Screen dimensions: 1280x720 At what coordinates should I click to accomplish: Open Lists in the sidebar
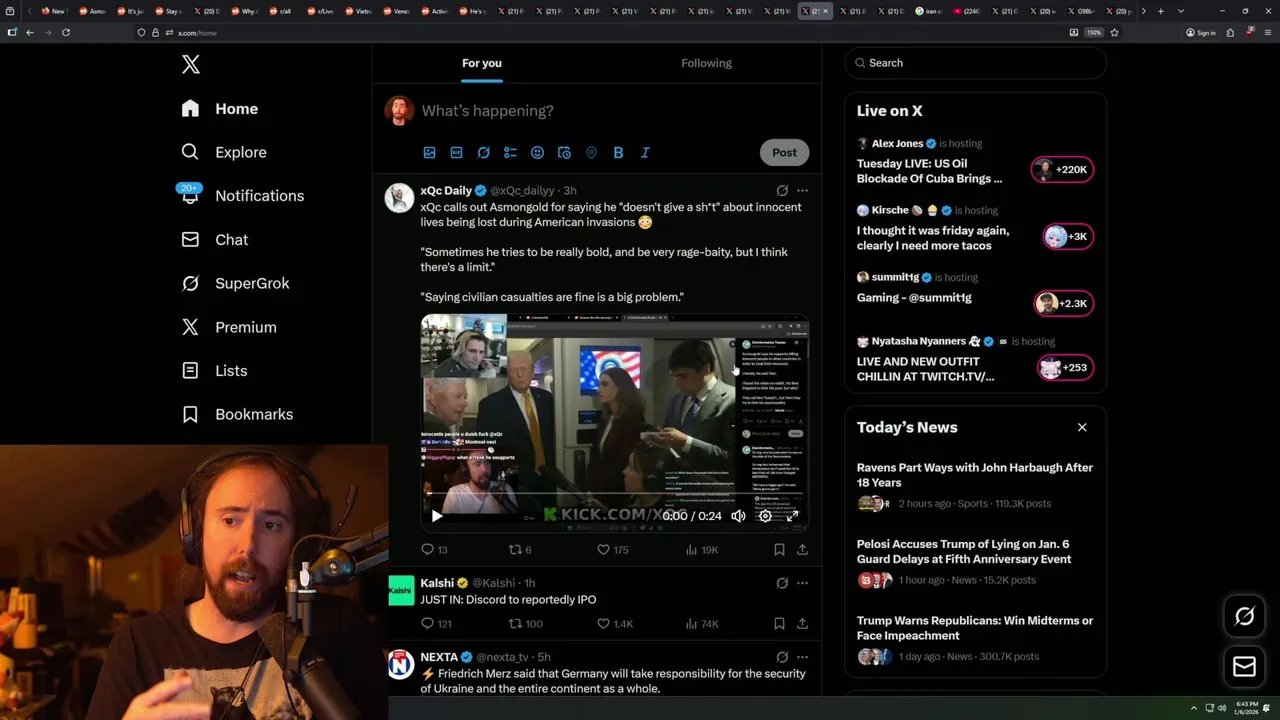(x=215, y=371)
